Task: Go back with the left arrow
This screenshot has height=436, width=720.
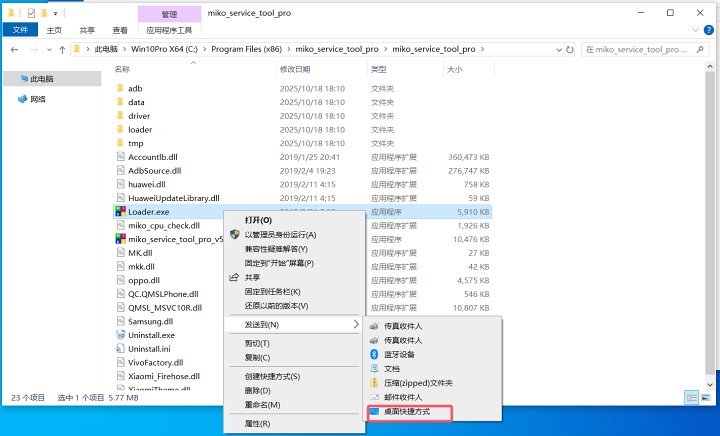Action: point(15,50)
